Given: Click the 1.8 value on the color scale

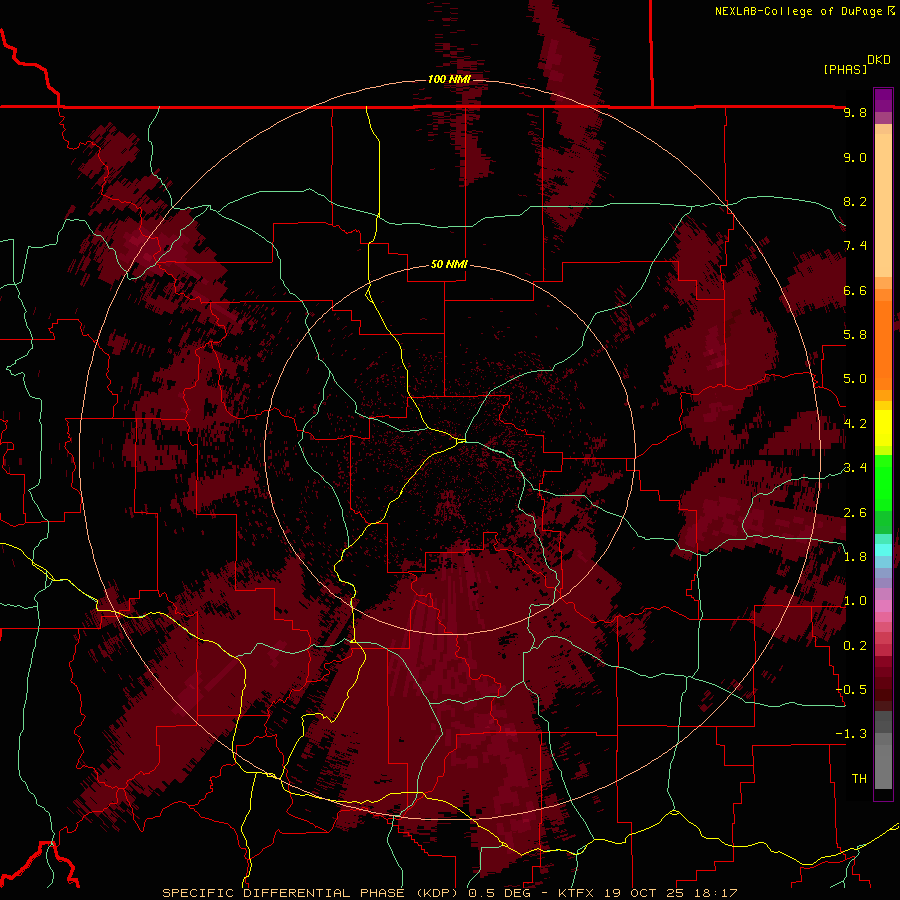Looking at the screenshot, I should click(855, 557).
